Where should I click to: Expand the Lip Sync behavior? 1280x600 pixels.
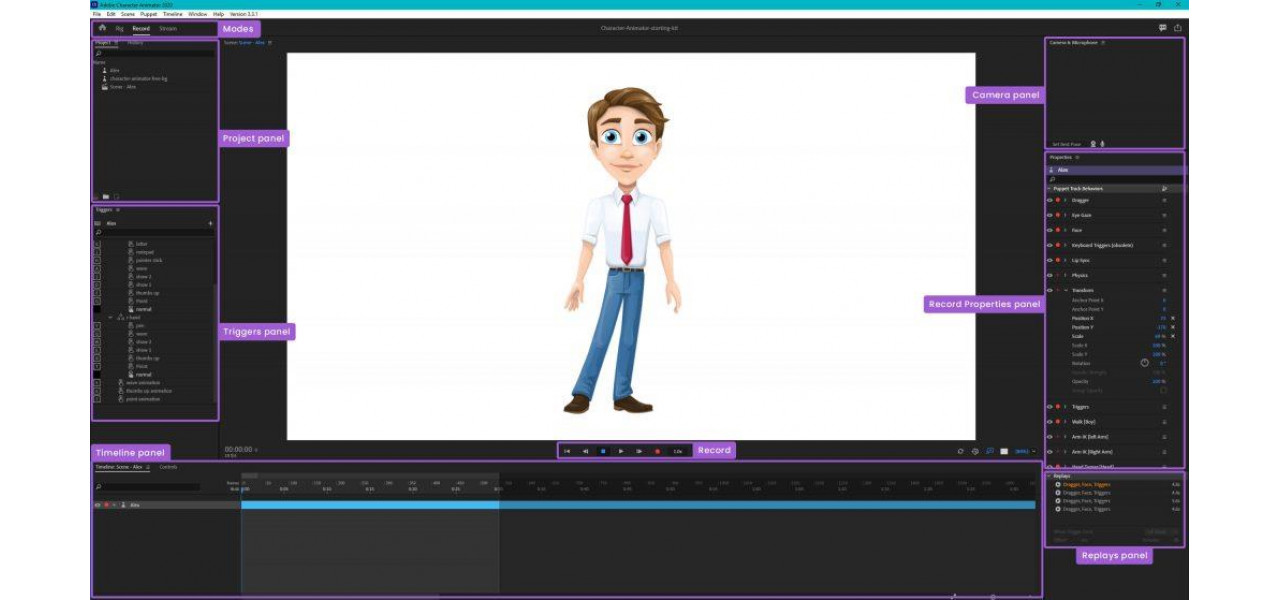1066,260
